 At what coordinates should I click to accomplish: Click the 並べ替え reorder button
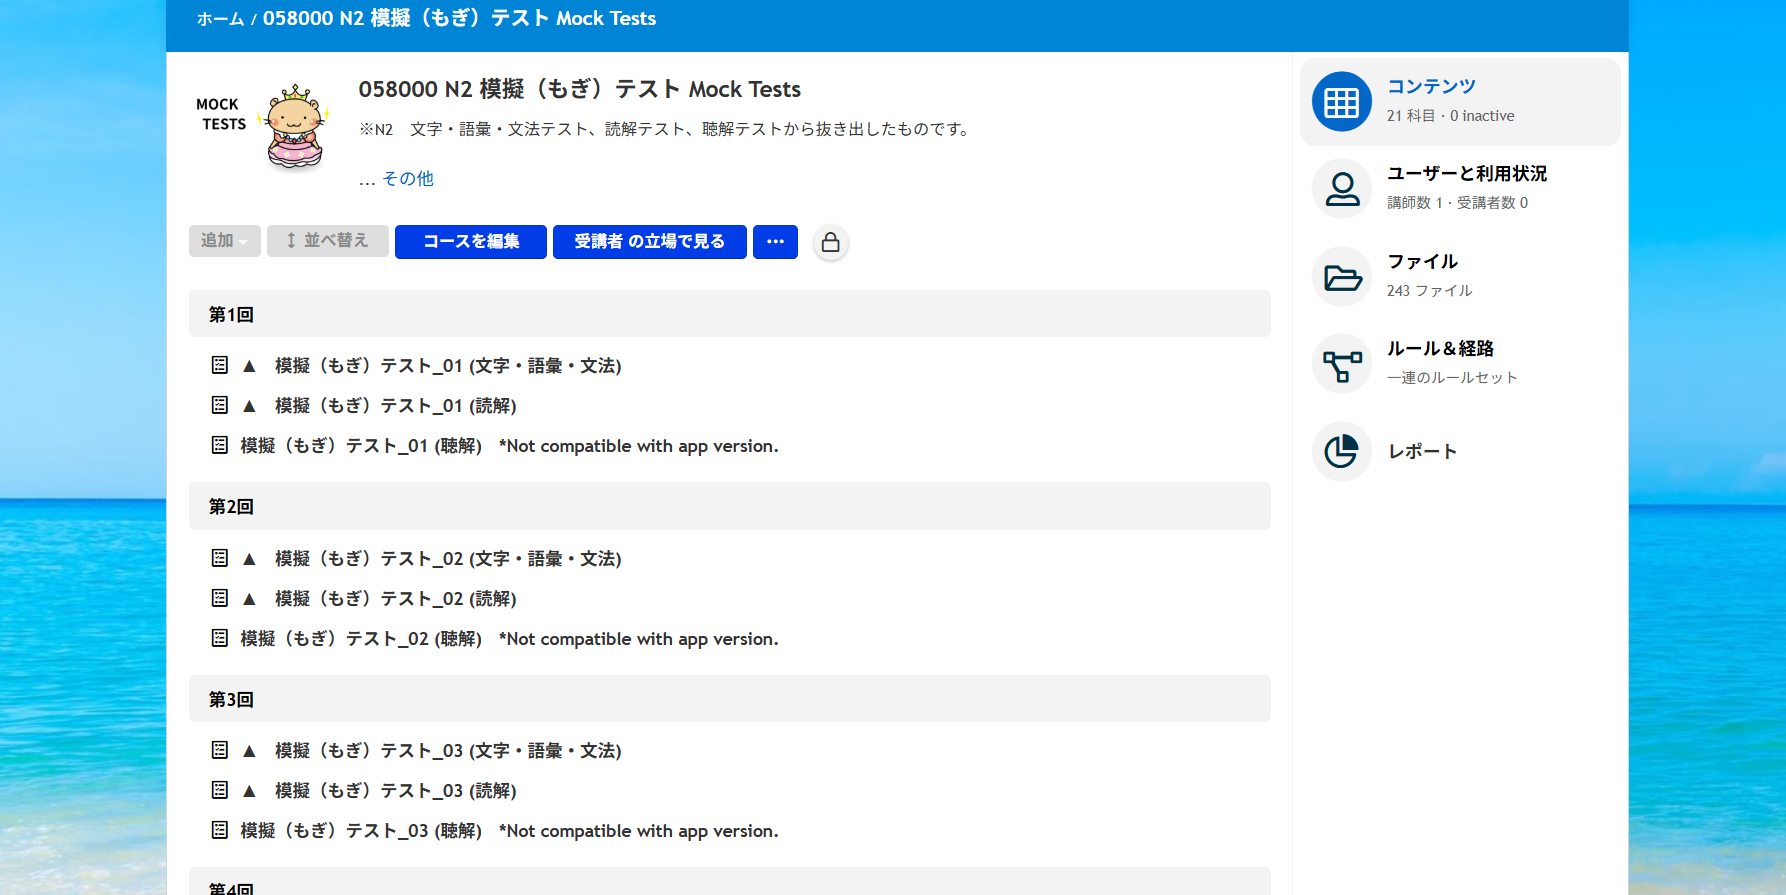coord(327,241)
